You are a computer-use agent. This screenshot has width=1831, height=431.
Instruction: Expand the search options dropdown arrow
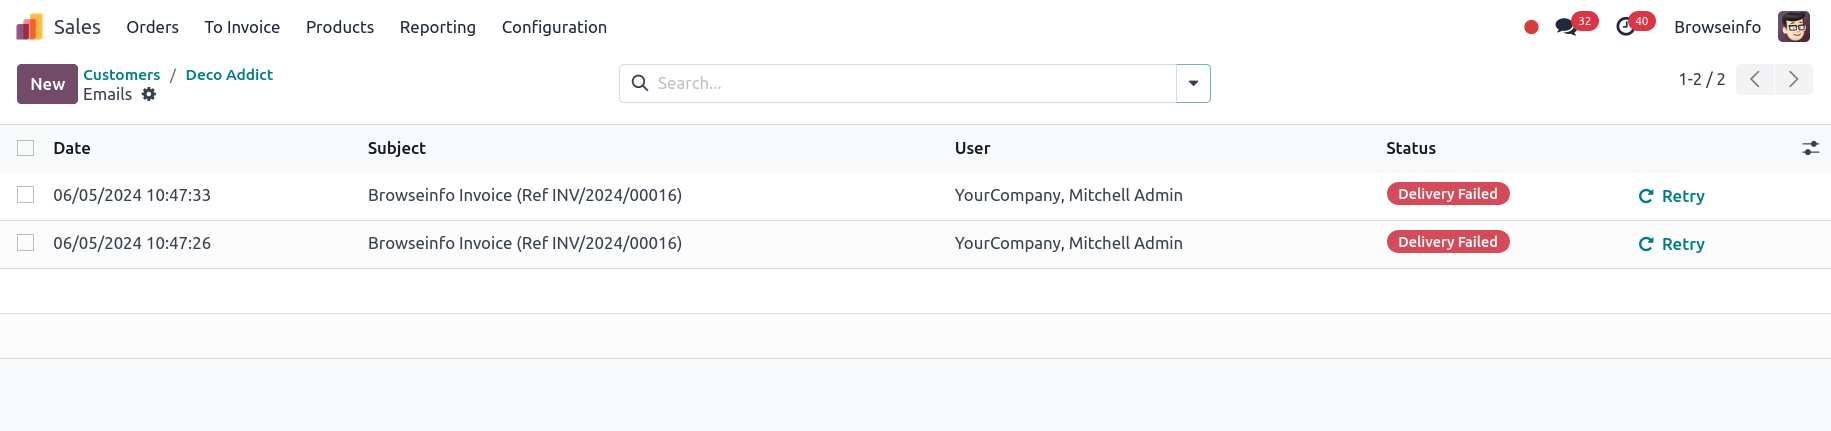pyautogui.click(x=1193, y=83)
